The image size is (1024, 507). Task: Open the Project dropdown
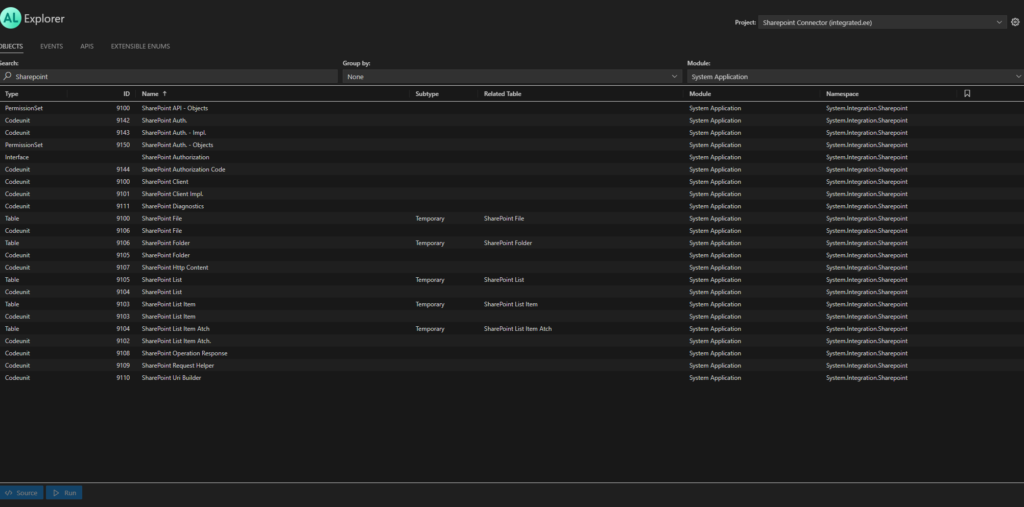(x=881, y=21)
